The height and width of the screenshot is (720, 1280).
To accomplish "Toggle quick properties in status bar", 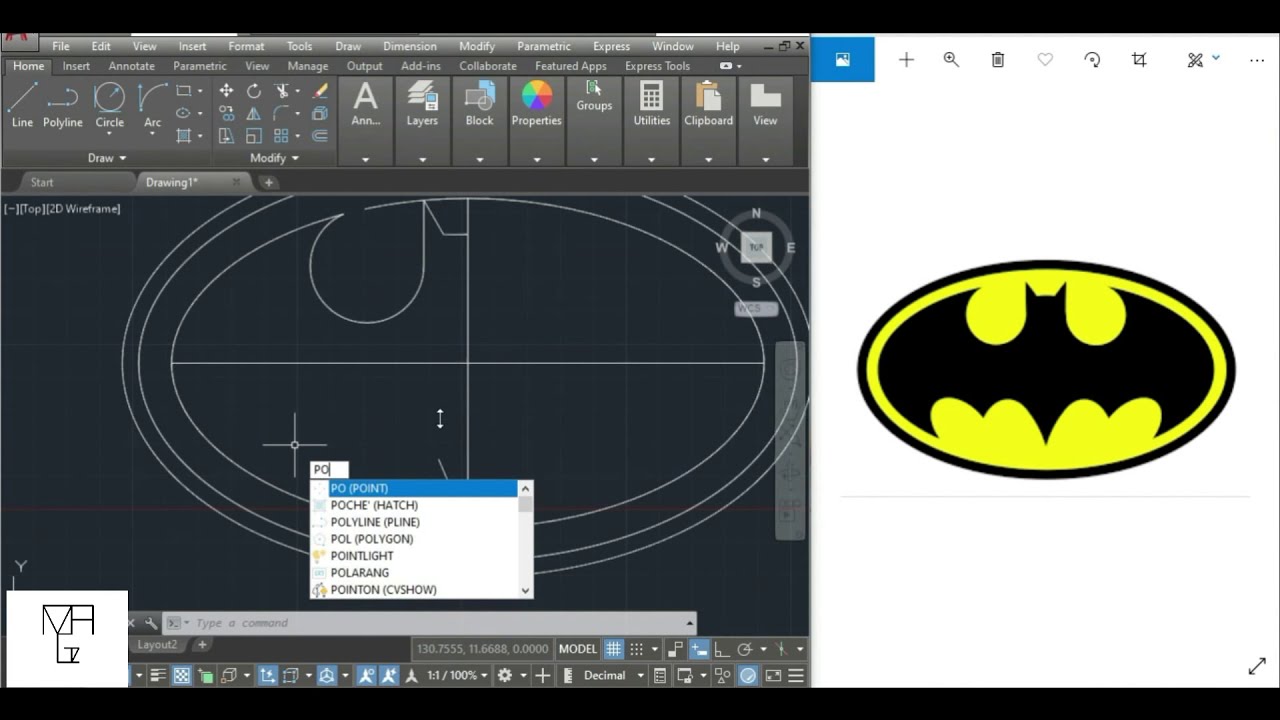I will pos(660,675).
